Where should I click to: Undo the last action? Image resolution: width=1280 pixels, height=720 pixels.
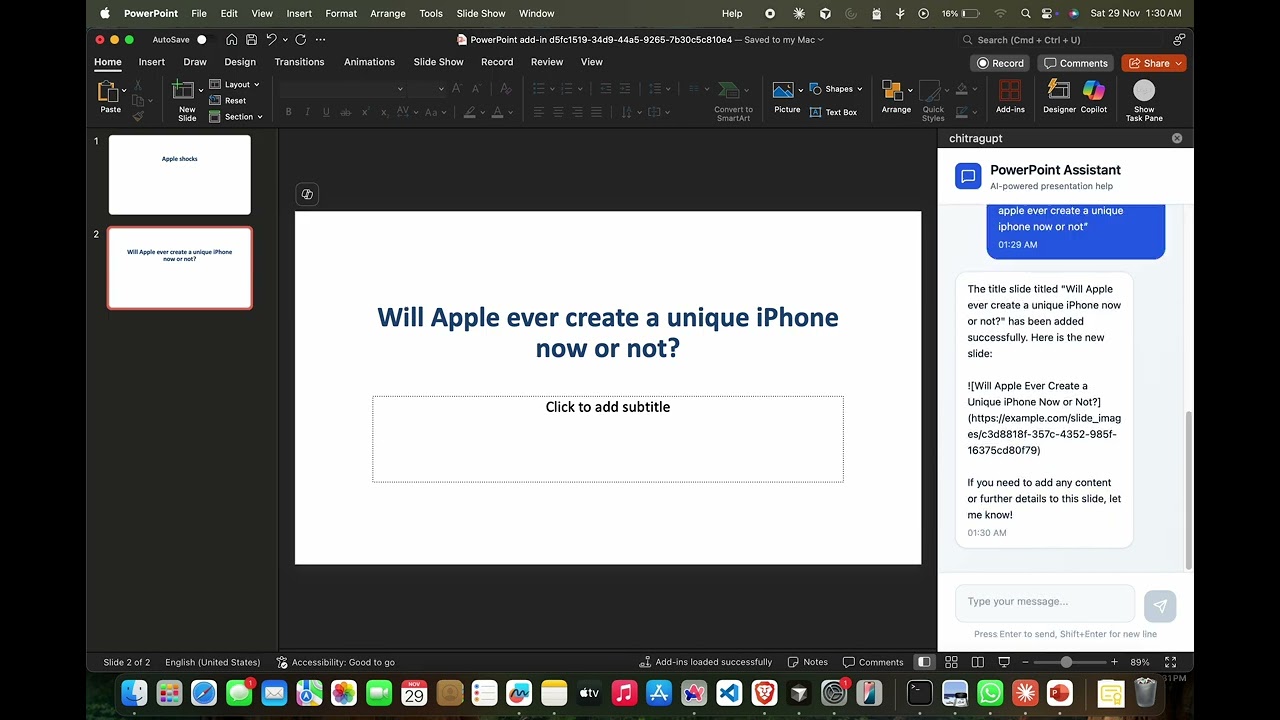271,40
